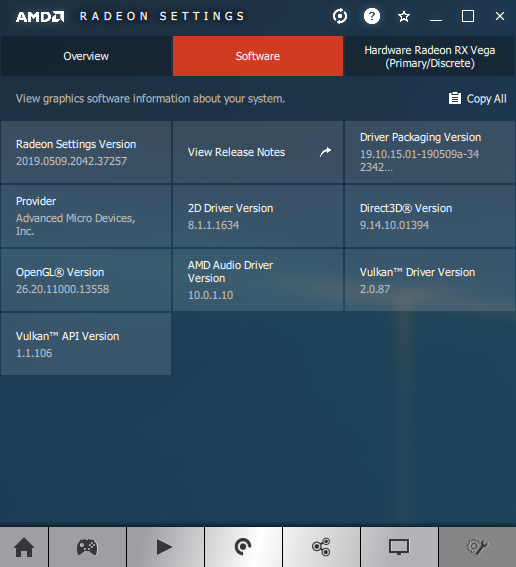The width and height of the screenshot is (516, 567).
Task: Click the Copy All button
Action: click(477, 98)
